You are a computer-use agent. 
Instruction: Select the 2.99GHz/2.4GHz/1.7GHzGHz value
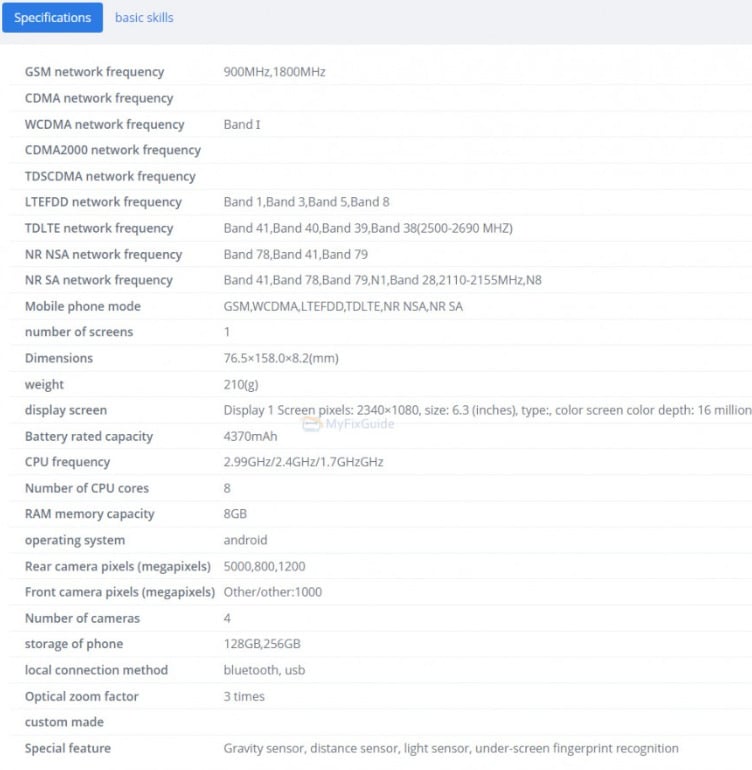303,462
